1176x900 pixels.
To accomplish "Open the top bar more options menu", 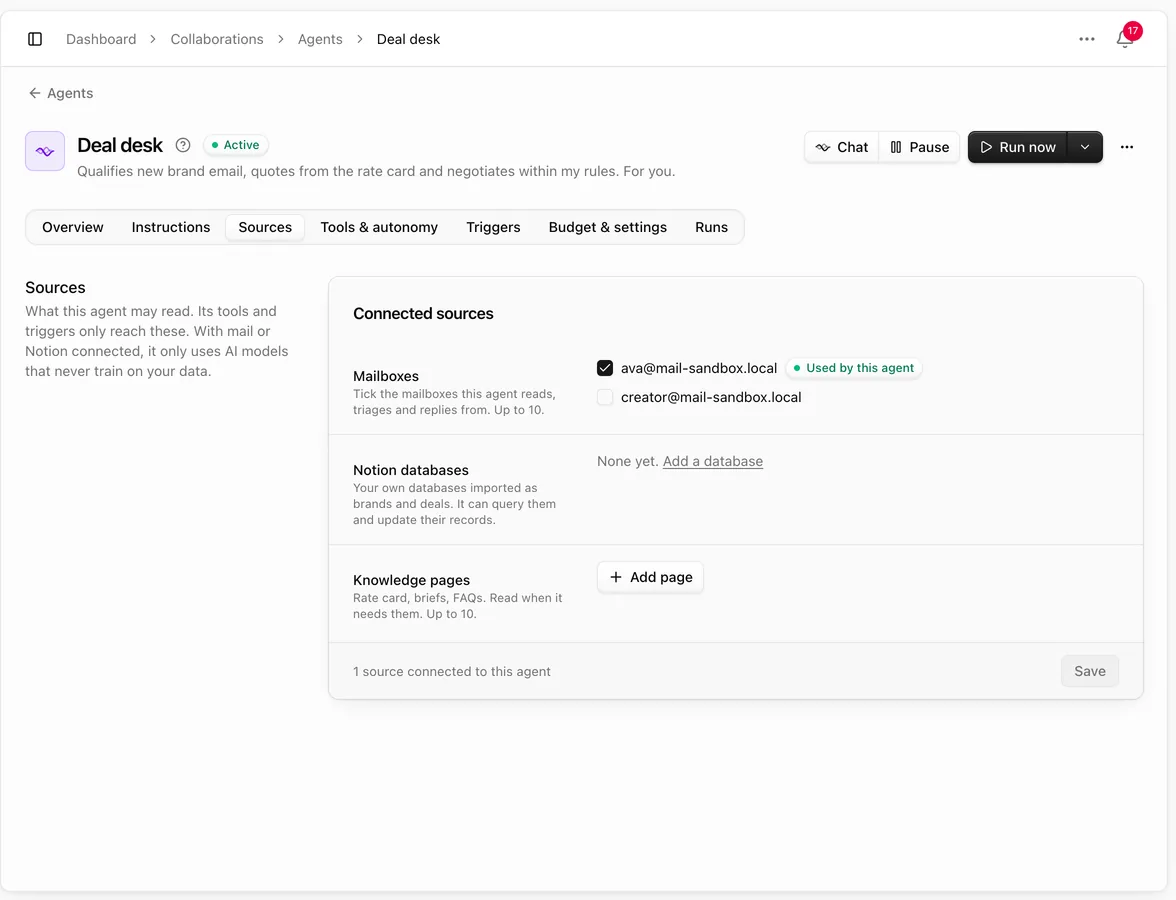I will click(x=1087, y=39).
